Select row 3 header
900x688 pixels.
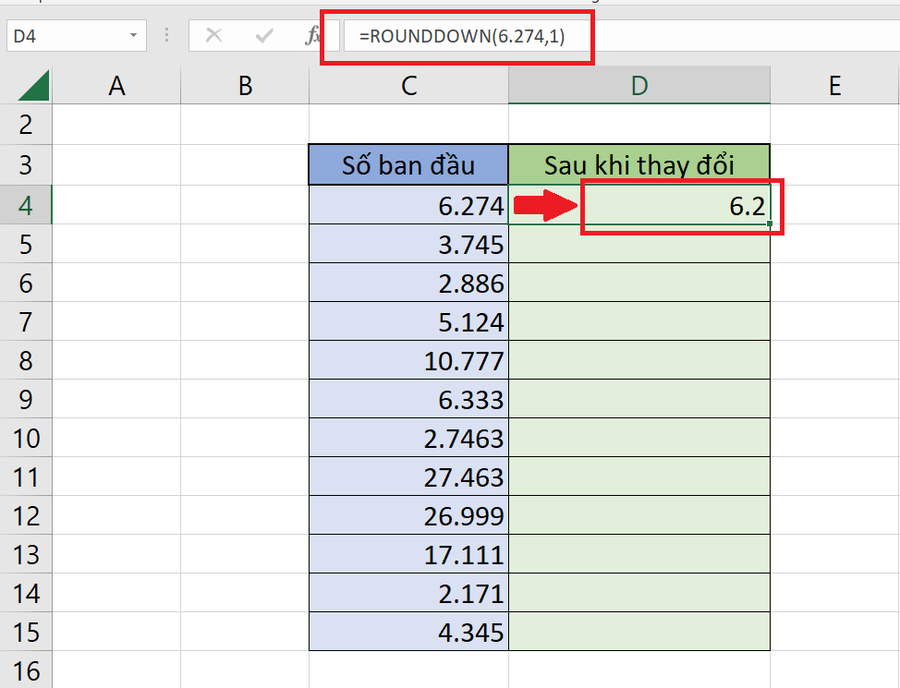[26, 165]
